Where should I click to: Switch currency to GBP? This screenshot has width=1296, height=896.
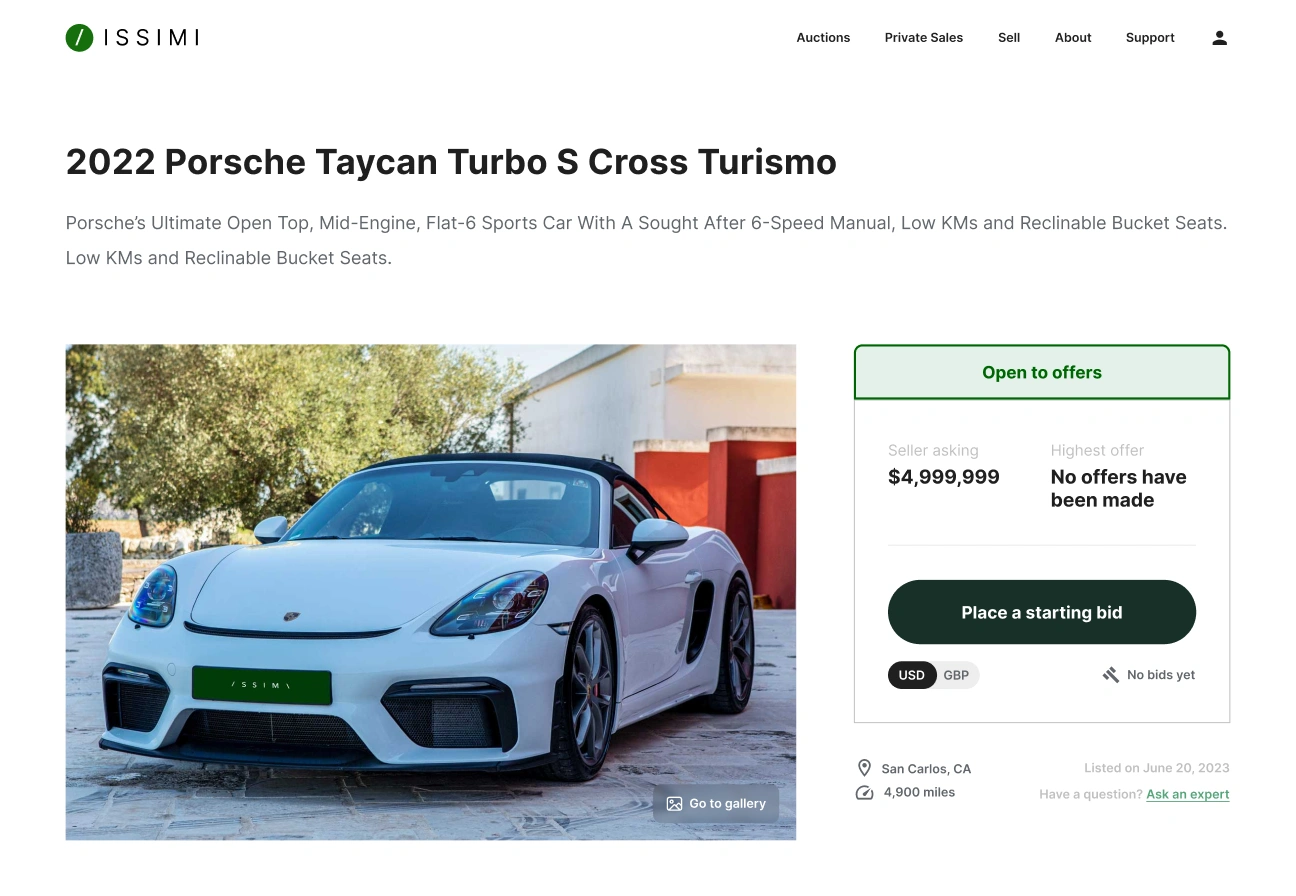(956, 675)
